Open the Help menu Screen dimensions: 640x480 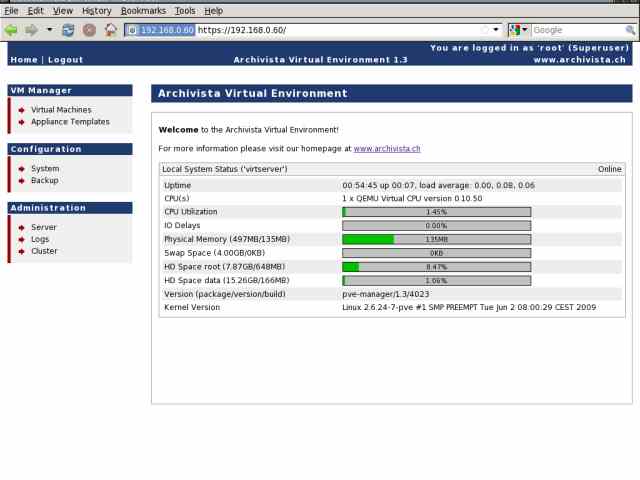(x=213, y=11)
